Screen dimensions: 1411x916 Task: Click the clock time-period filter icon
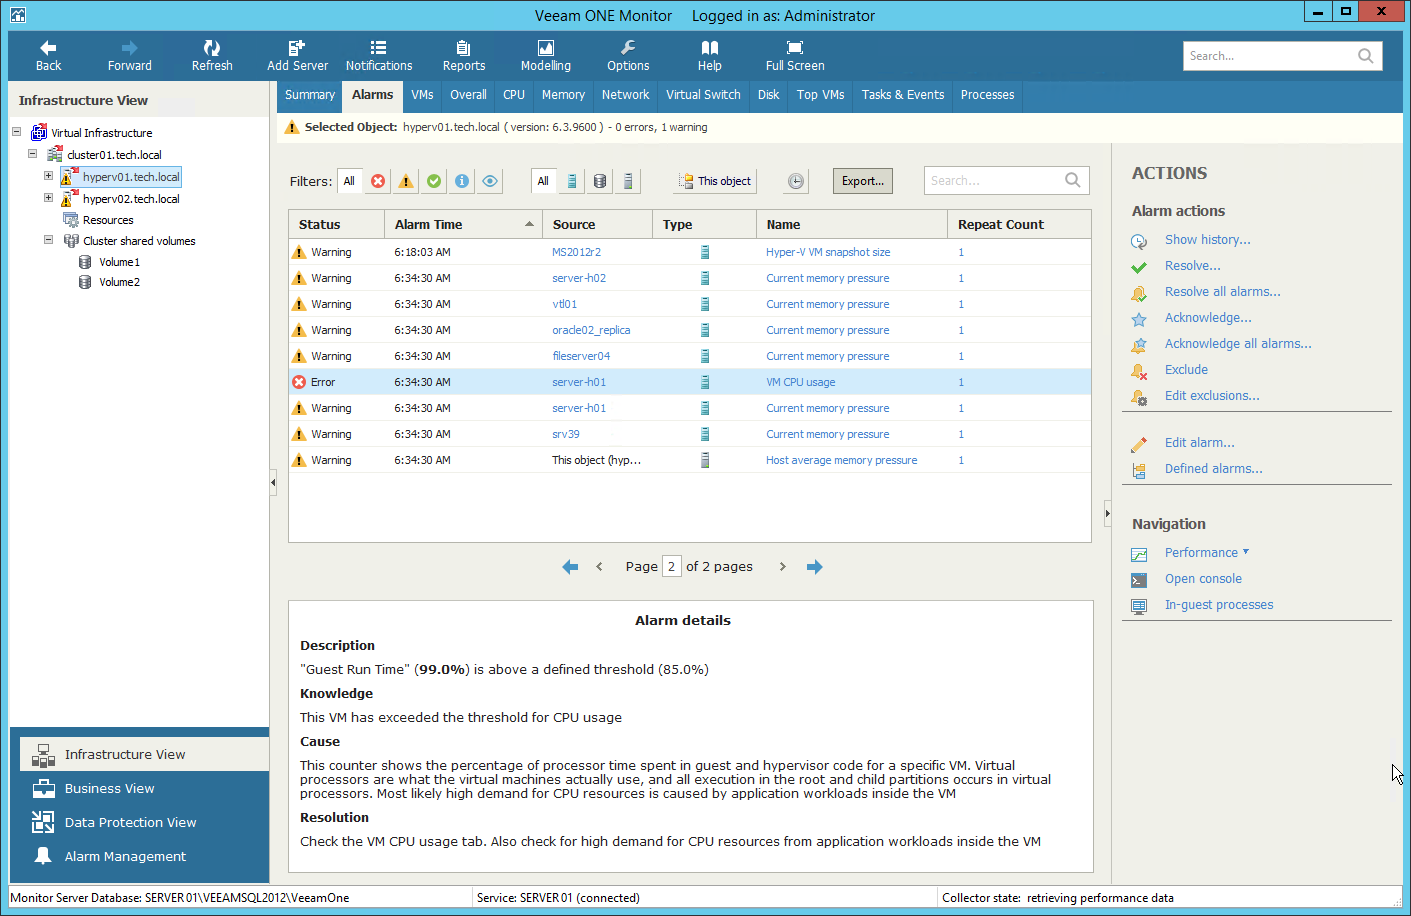[x=796, y=181]
